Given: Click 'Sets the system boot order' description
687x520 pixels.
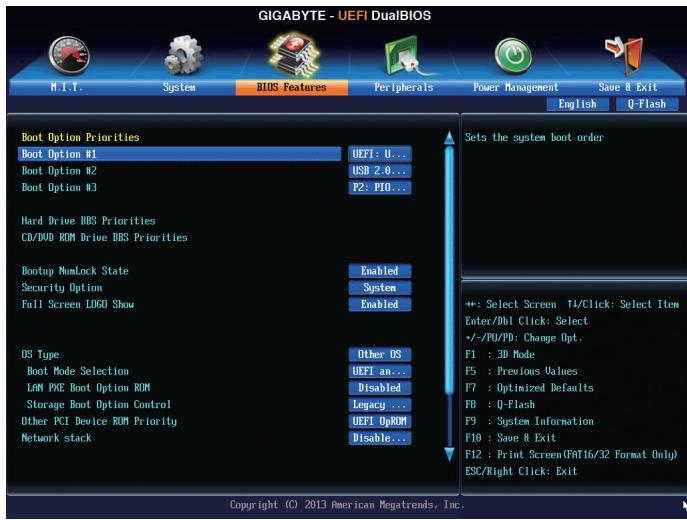Looking at the screenshot, I should click(x=535, y=137).
